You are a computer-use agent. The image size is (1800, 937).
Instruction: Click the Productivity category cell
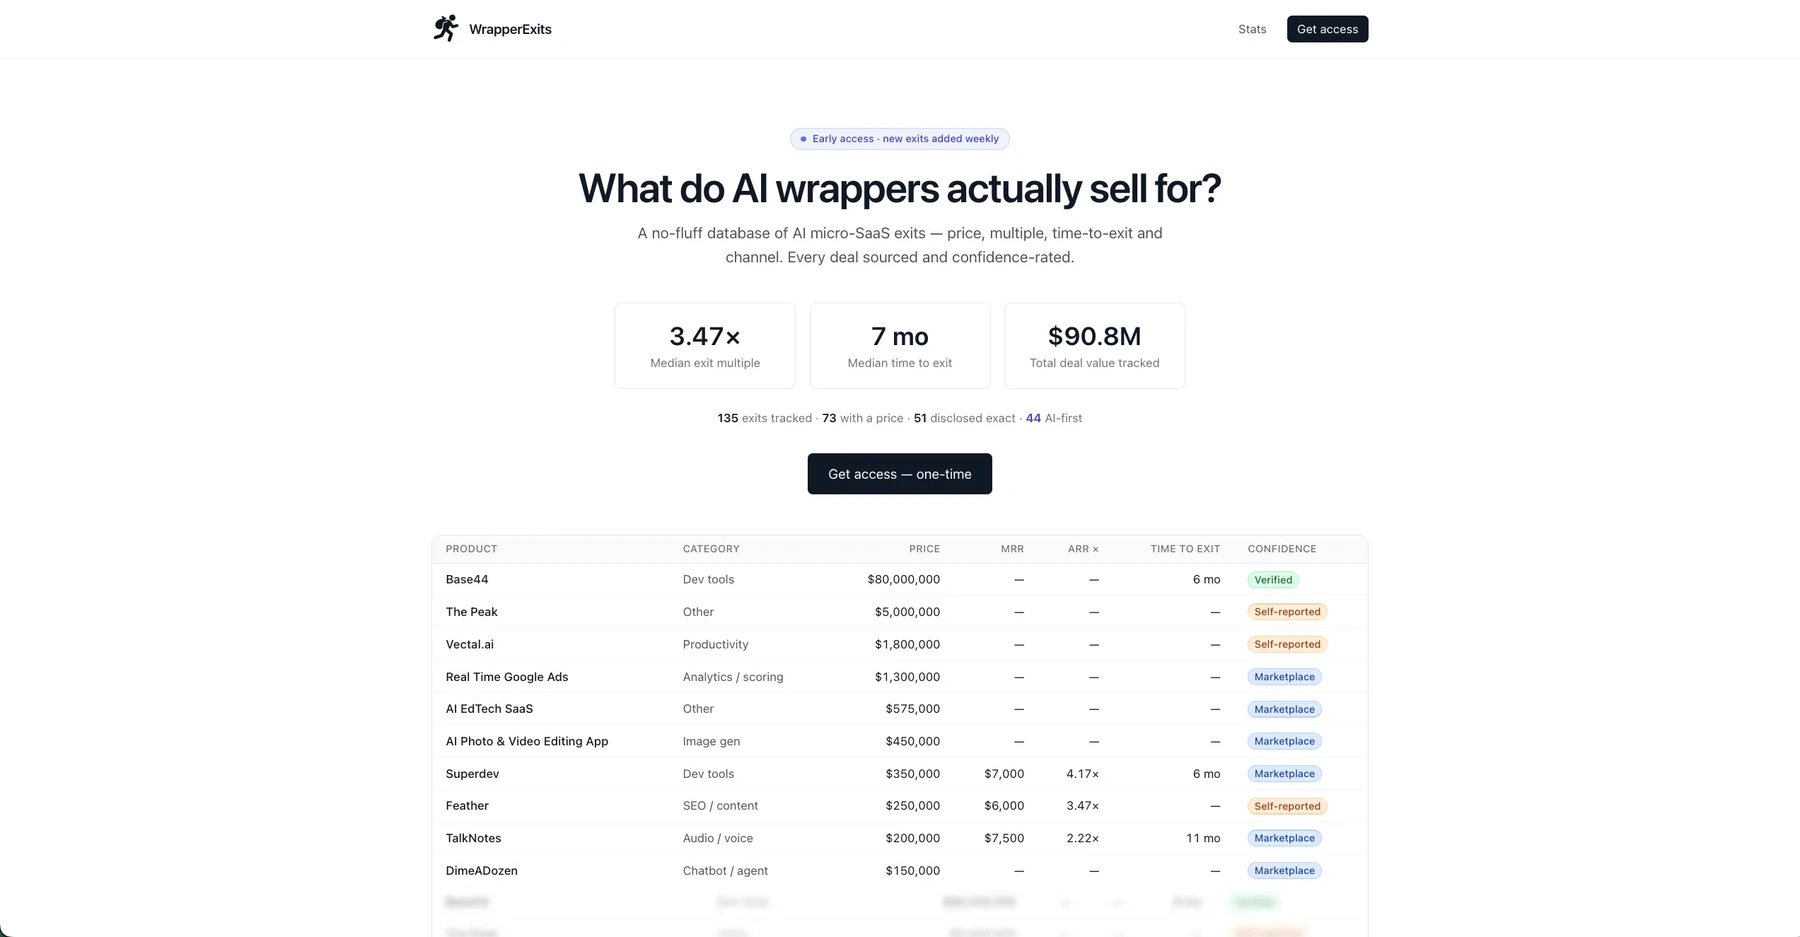715,645
